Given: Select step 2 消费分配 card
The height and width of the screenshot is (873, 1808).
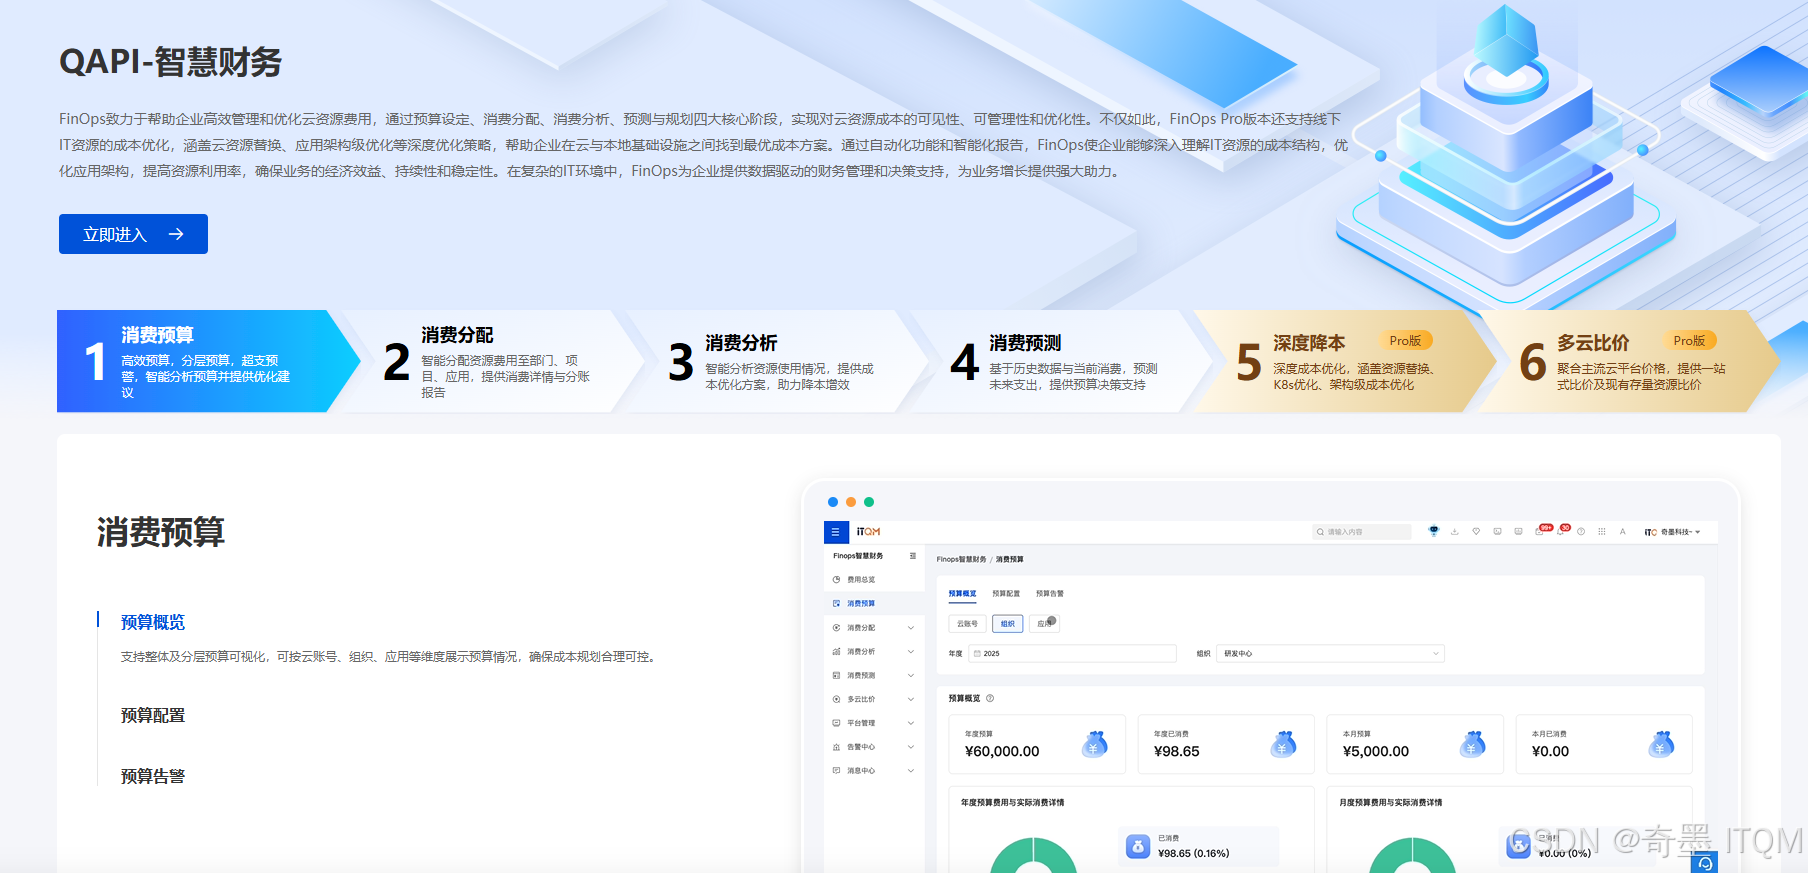Looking at the screenshot, I should pyautogui.click(x=490, y=361).
